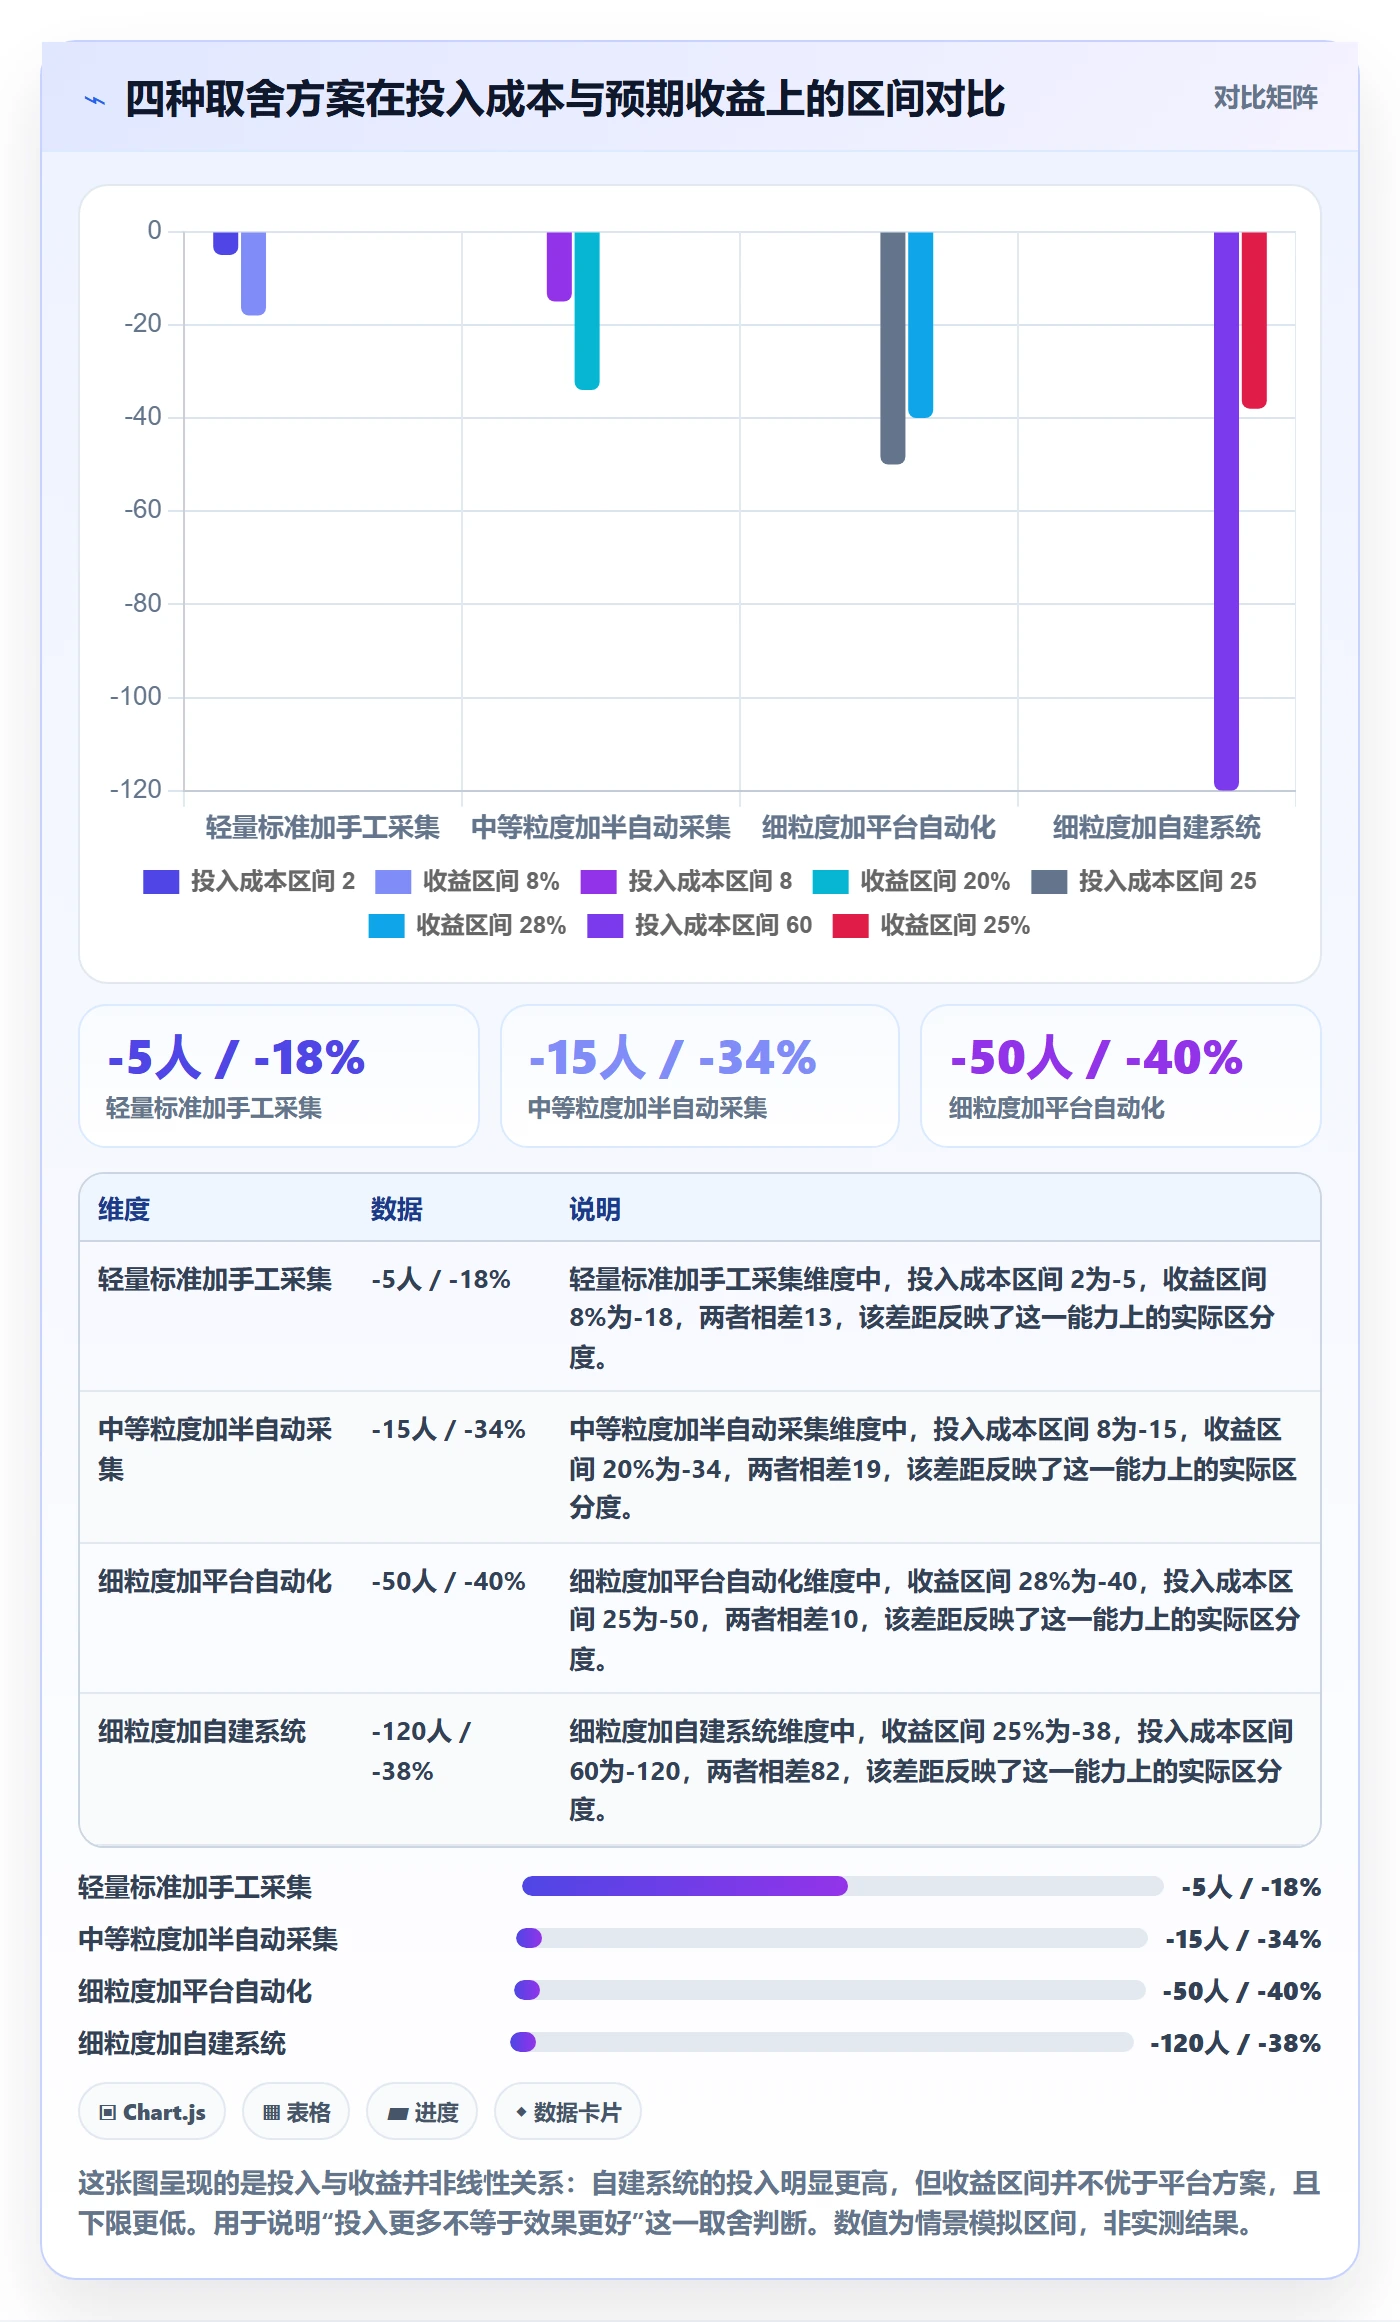Click table data cell -120人 / -38%
Screen dimensions: 1400x2322
click(421, 1751)
